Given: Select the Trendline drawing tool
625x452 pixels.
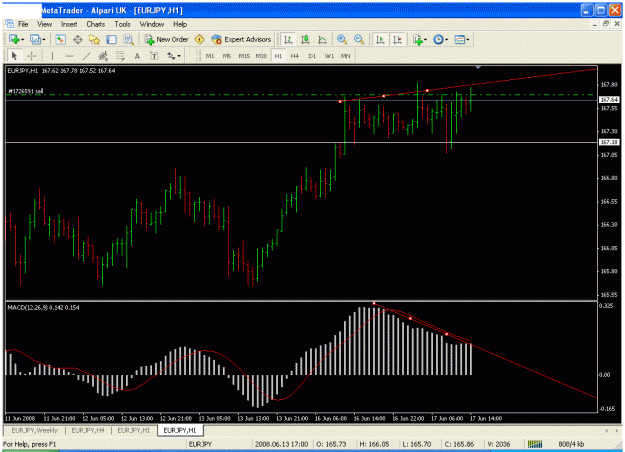Looking at the screenshot, I should 86,56.
